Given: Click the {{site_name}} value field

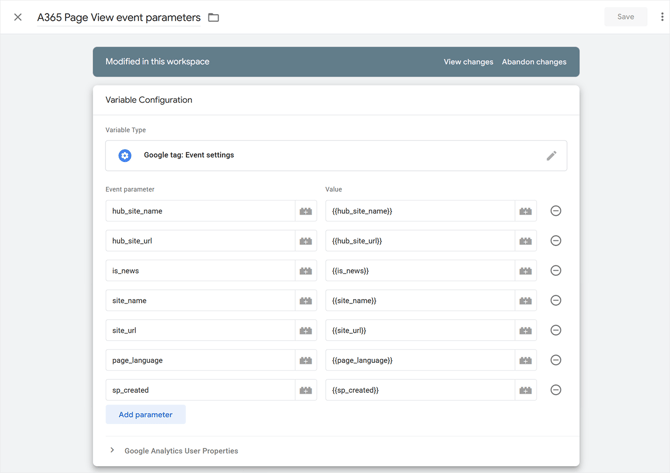Looking at the screenshot, I should pyautogui.click(x=420, y=301).
